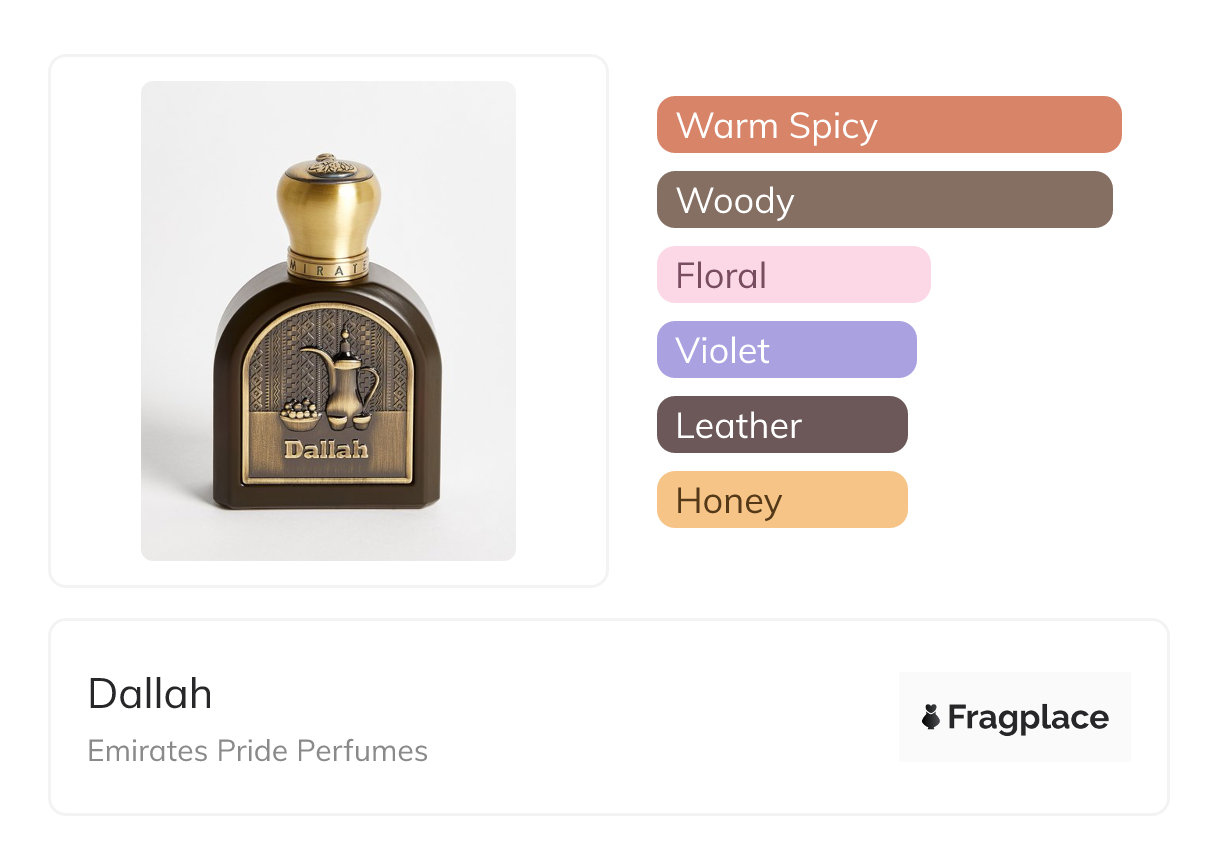Viewport: 1218px width, 864px height.
Task: Choose the pink Floral accord bar
Action: pyautogui.click(x=793, y=275)
